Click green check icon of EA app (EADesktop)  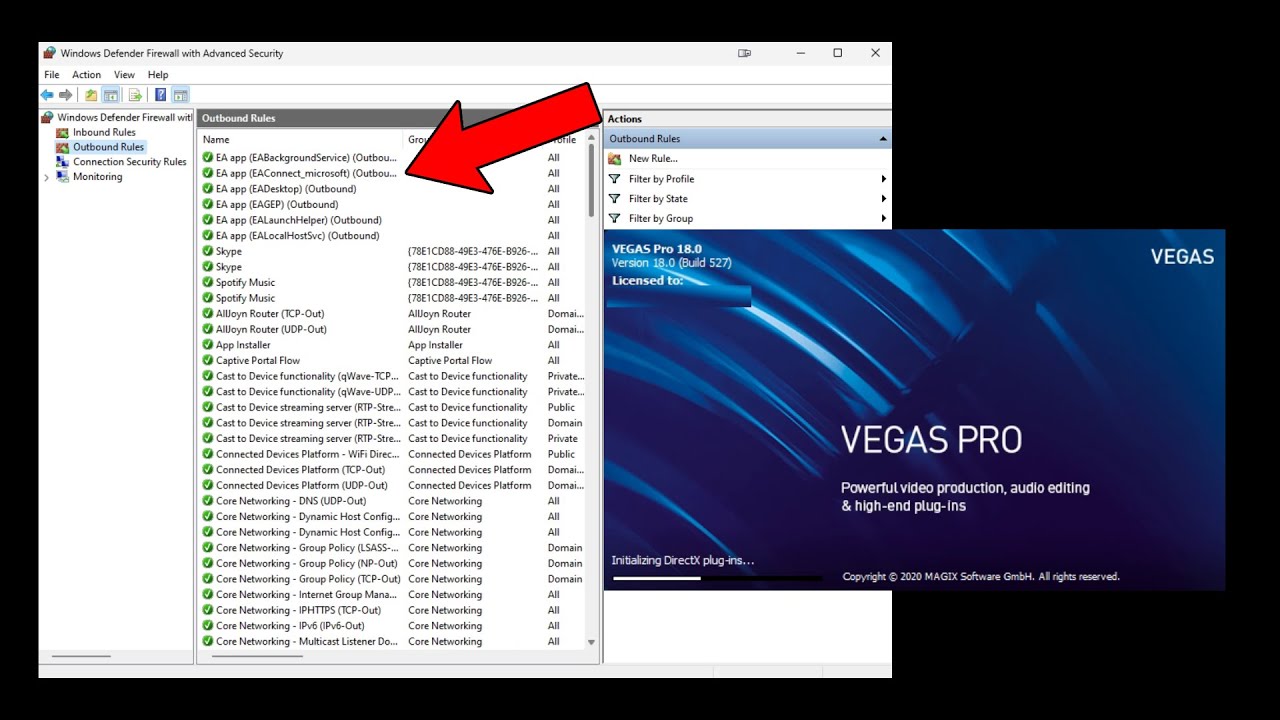coord(208,189)
